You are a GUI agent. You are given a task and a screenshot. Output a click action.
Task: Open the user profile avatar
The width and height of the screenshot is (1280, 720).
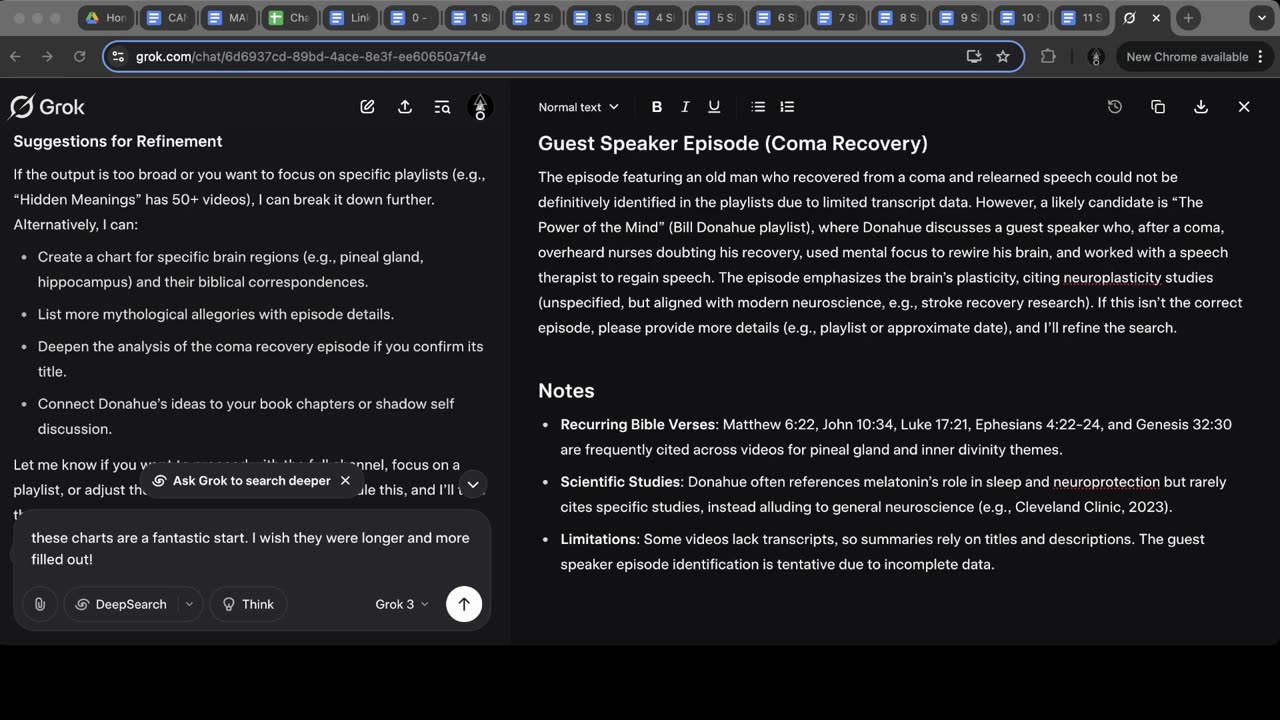click(x=480, y=107)
